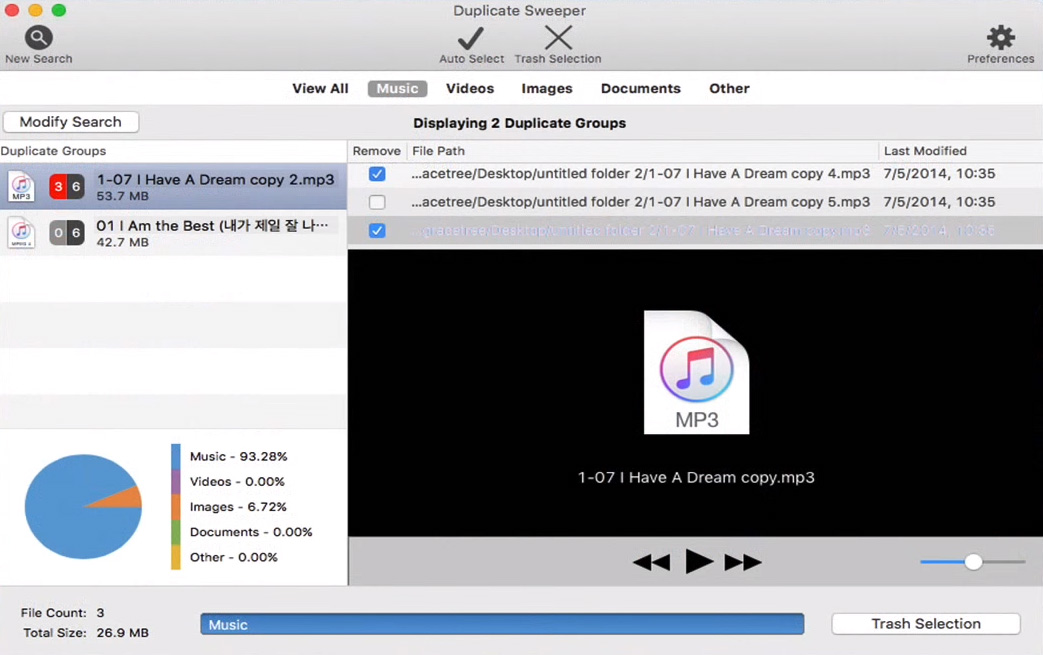Click the New Search magnifier icon
Image resolution: width=1043 pixels, height=655 pixels.
click(x=38, y=38)
